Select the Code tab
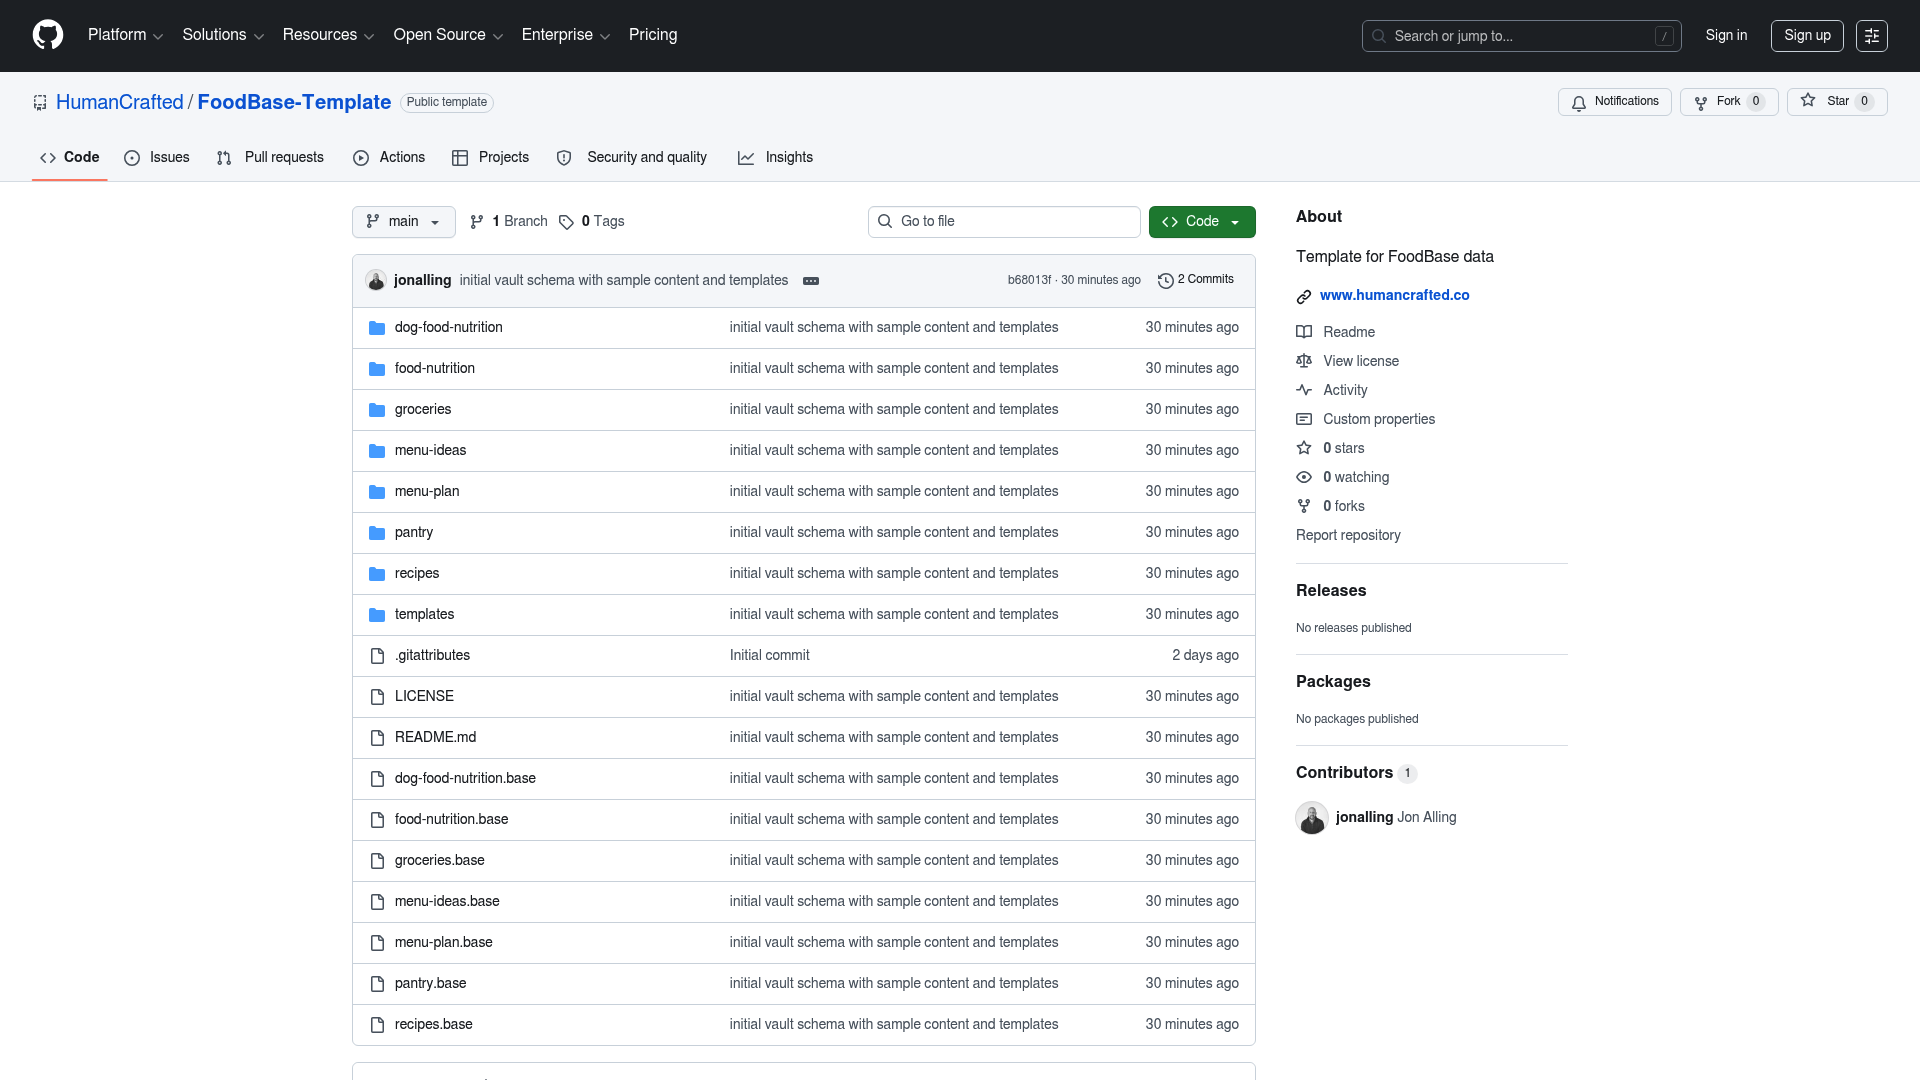Viewport: 1920px width, 1080px height. click(70, 158)
